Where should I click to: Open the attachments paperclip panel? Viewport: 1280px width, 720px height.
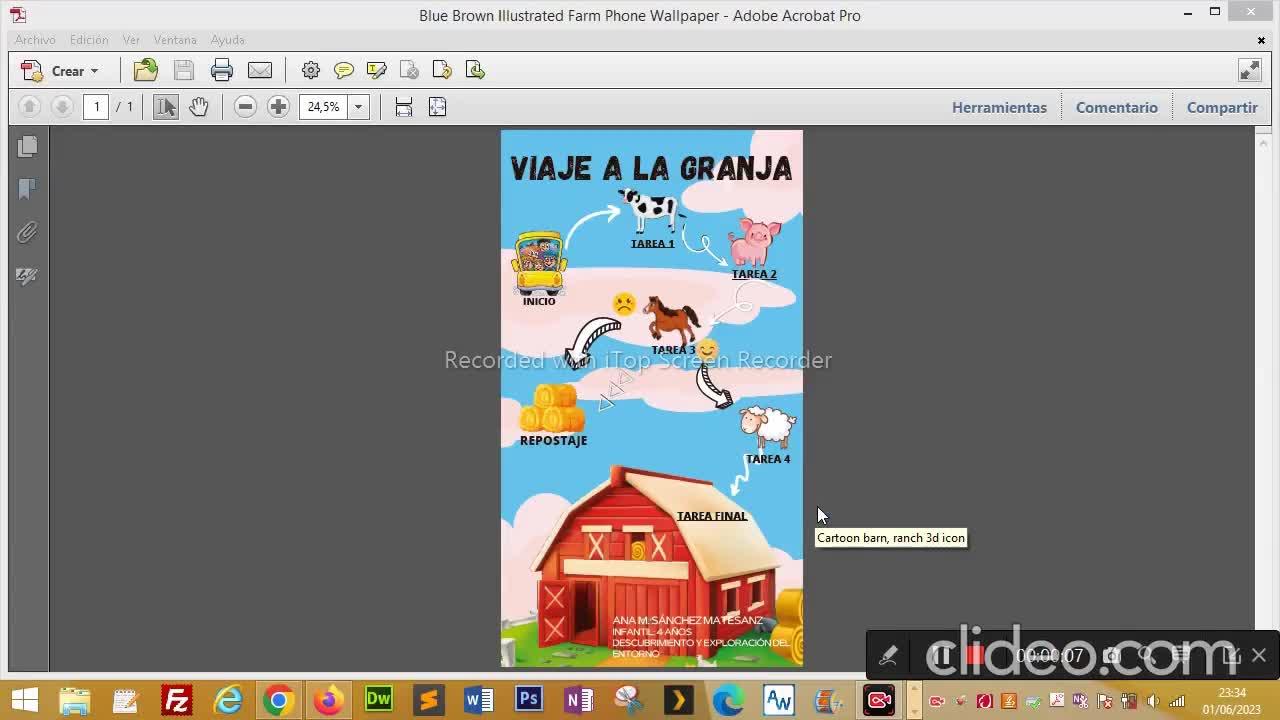coord(27,233)
